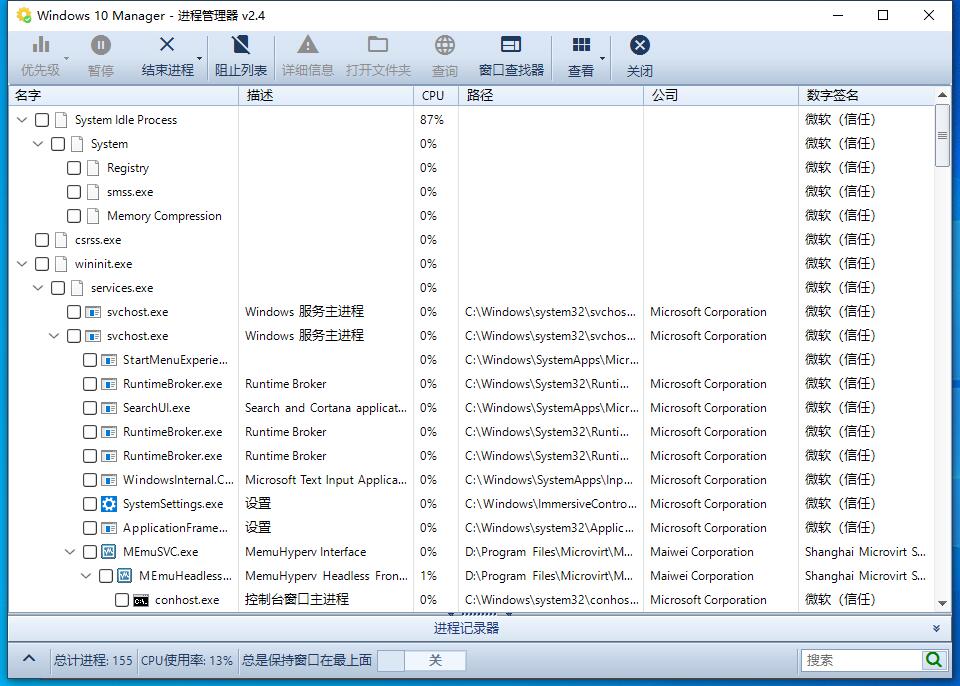The width and height of the screenshot is (960, 686).
Task: Check the smss.exe checkbox
Action: pyautogui.click(x=73, y=192)
